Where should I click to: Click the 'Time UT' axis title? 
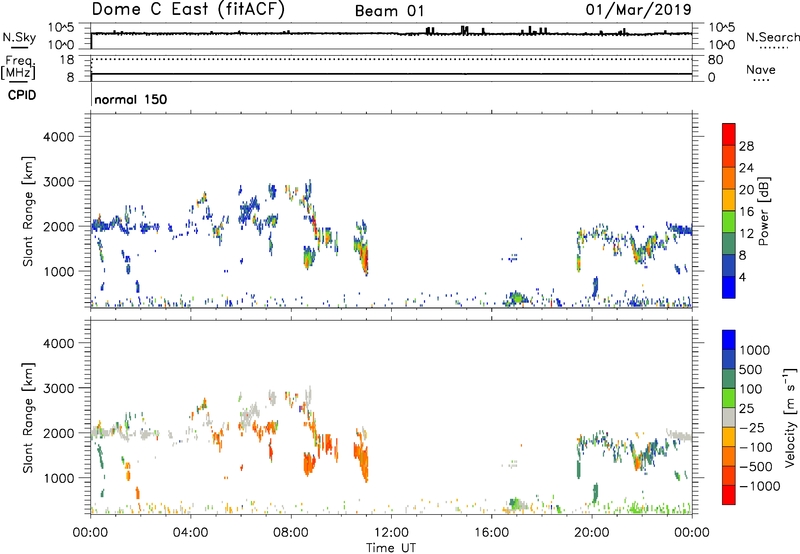click(391, 548)
